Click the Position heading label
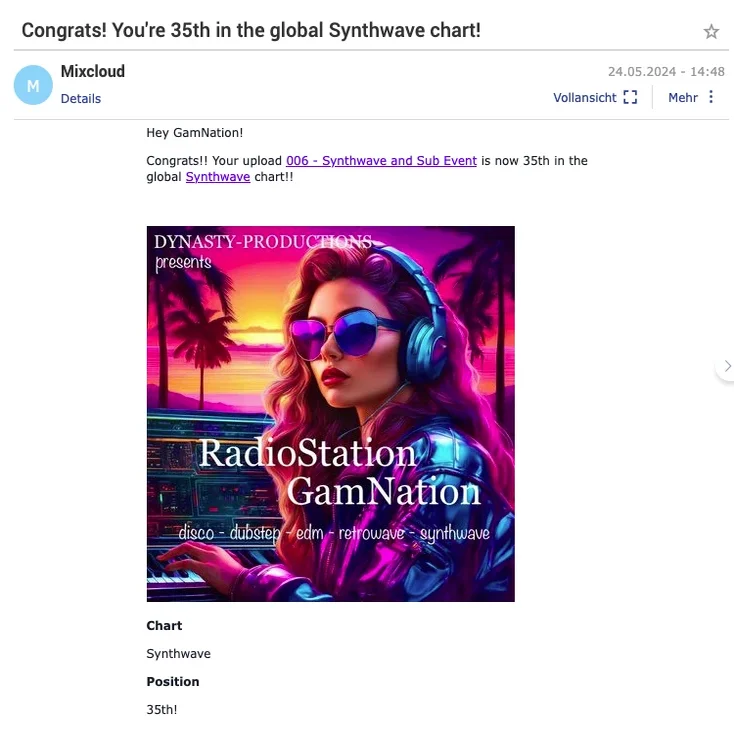 [173, 682]
